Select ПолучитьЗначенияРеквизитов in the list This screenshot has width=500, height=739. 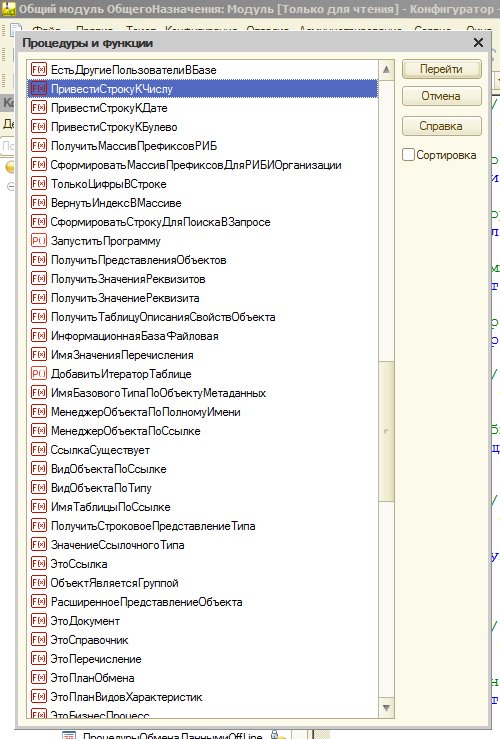coord(203,279)
